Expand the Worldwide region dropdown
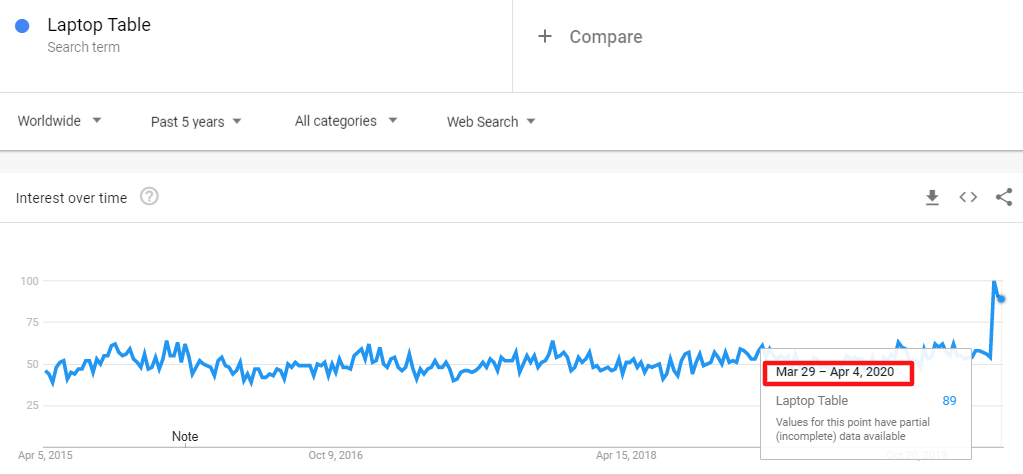1023x474 pixels. (60, 121)
